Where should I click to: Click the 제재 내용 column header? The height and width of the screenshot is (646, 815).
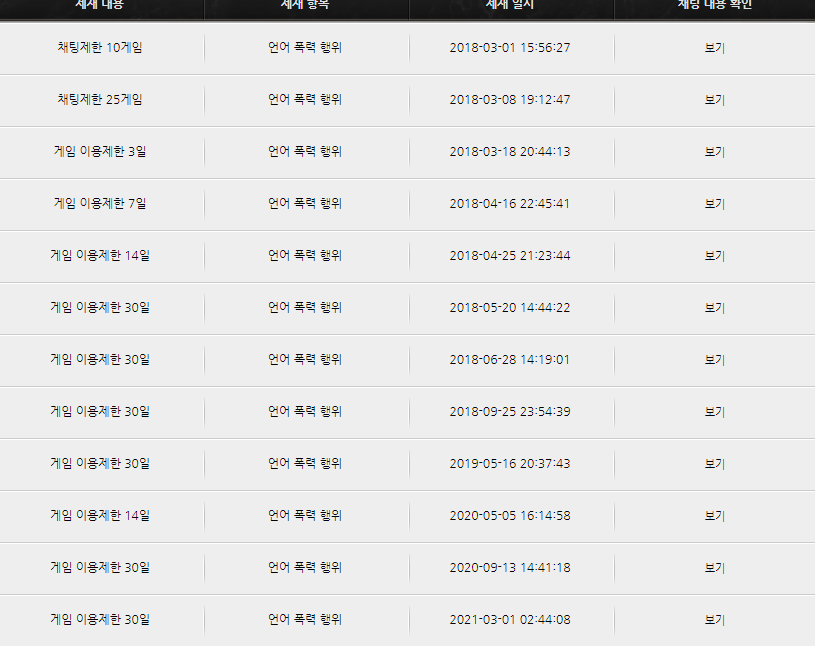100,5
